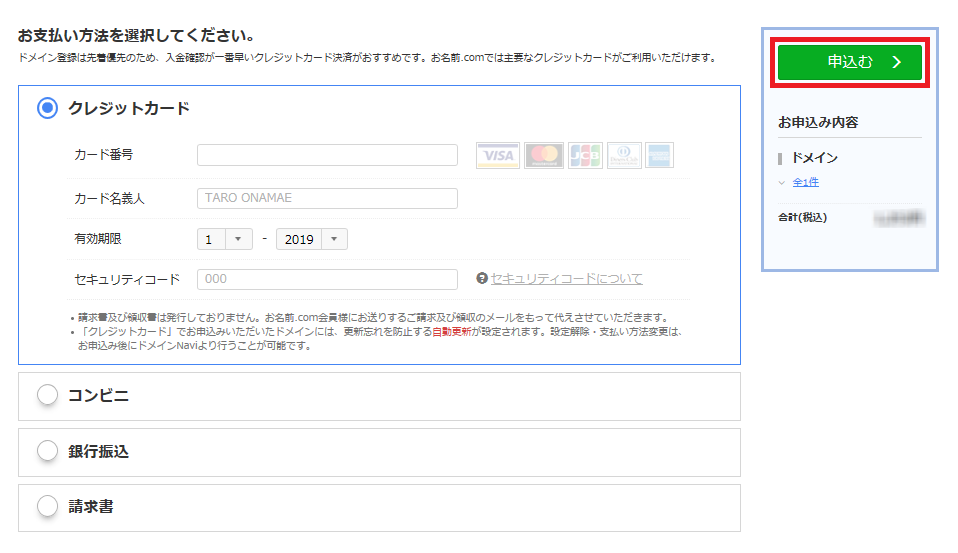This screenshot has width=958, height=553.
Task: Open the expiration month dropdown
Action: (225, 239)
